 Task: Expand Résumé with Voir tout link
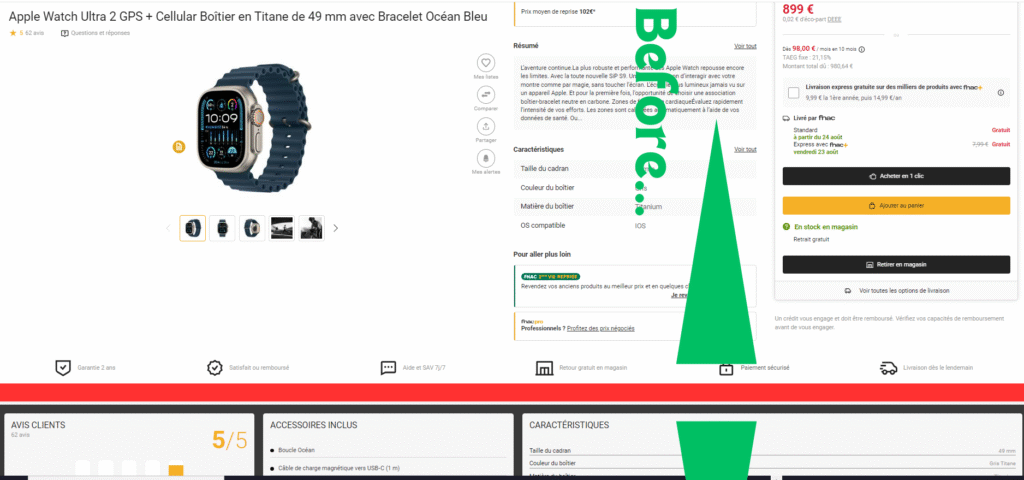point(745,46)
